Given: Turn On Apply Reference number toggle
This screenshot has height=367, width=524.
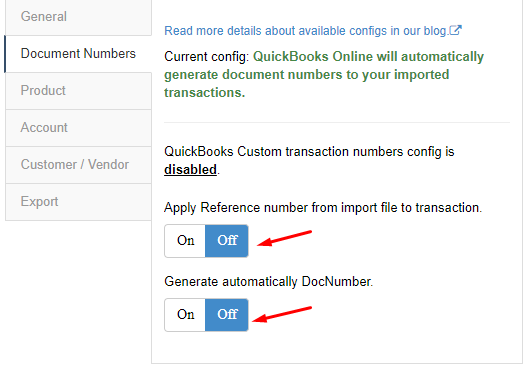Looking at the screenshot, I should pos(185,241).
